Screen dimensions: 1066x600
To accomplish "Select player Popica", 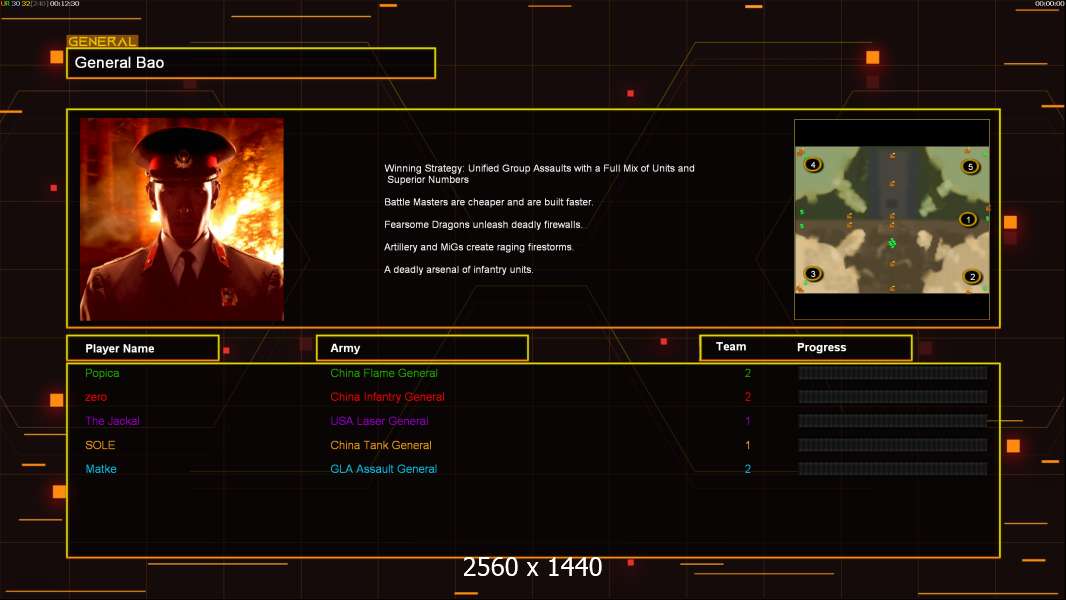I will [102, 373].
